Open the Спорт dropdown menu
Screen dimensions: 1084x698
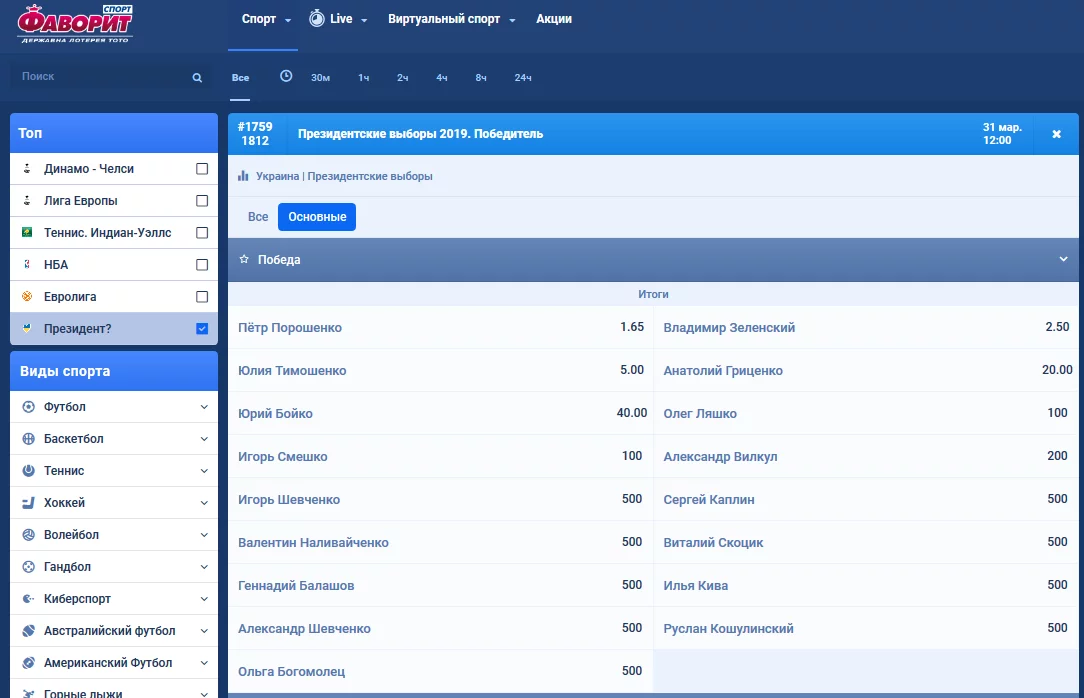click(266, 19)
